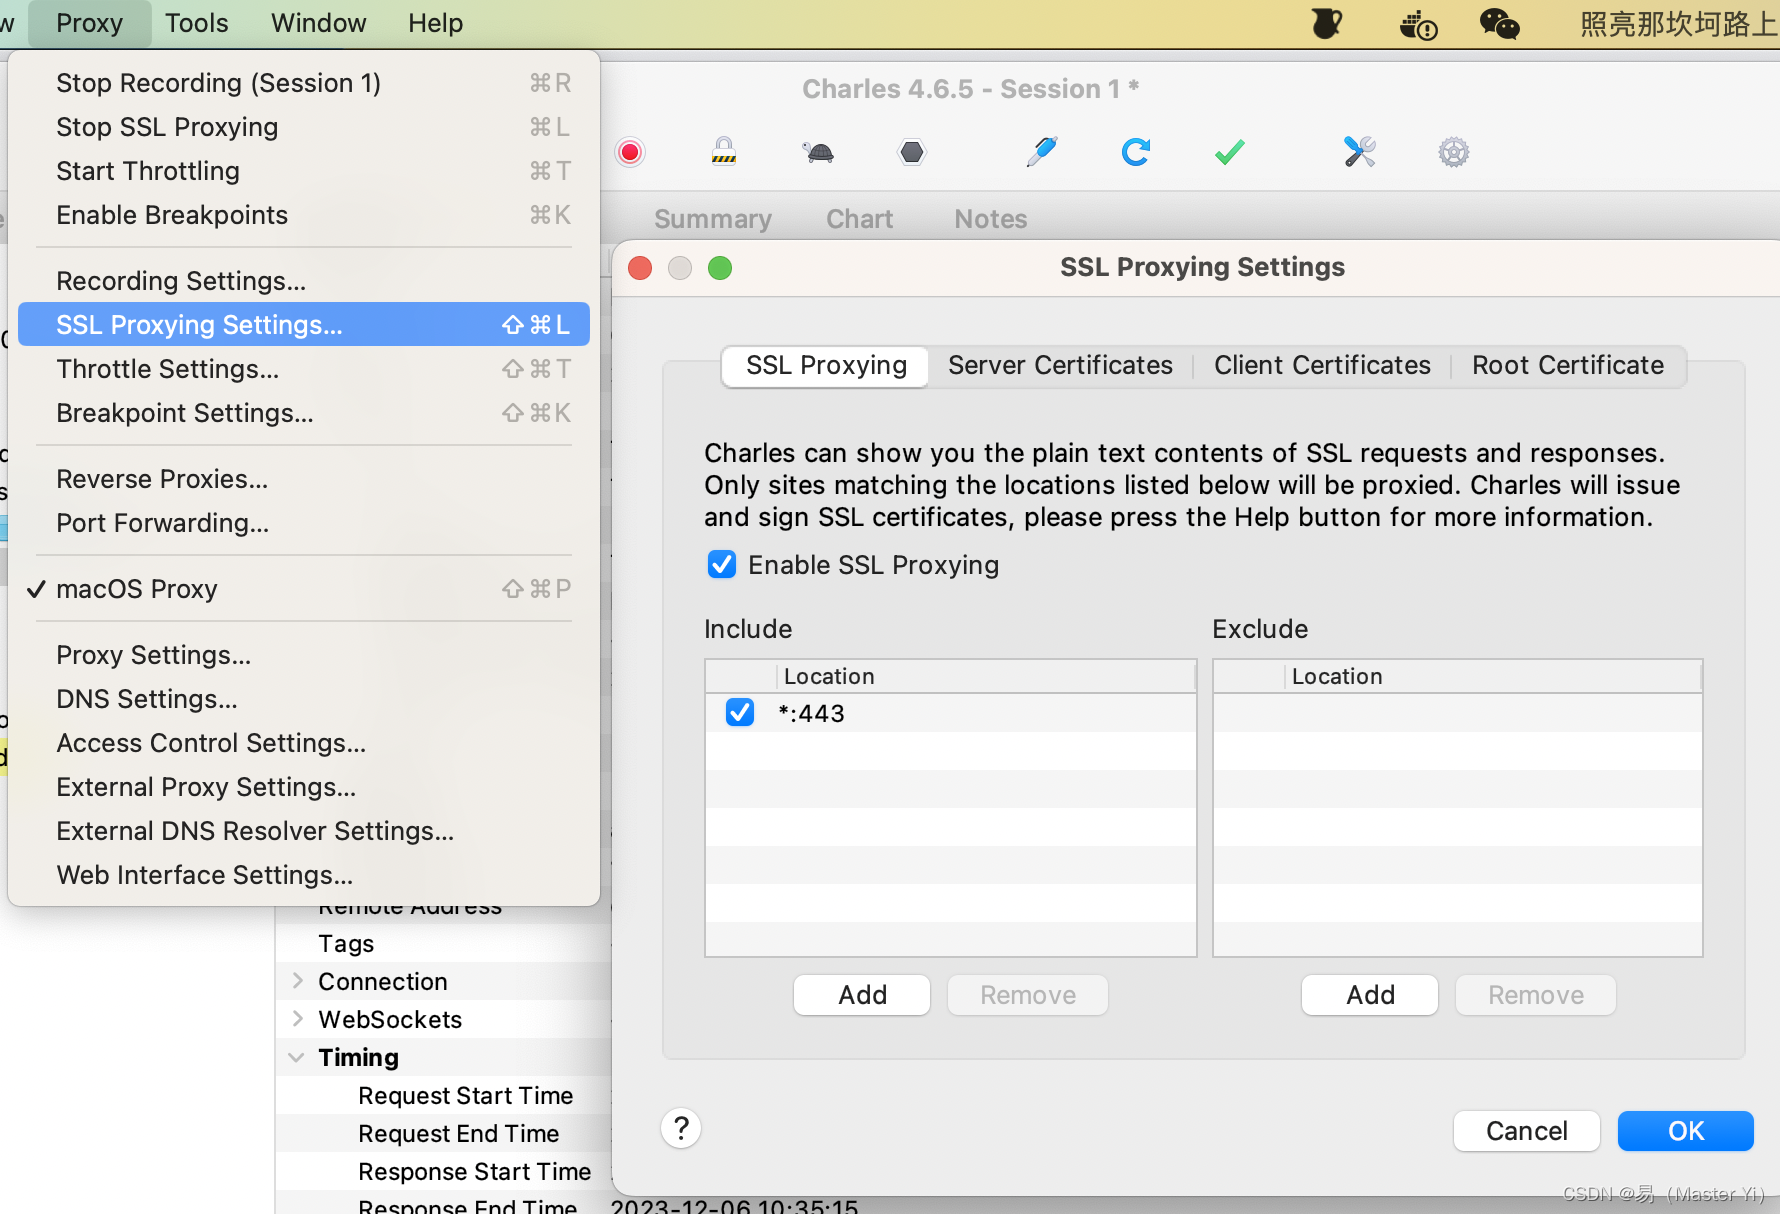The image size is (1780, 1214).
Task: Click the Repeat refresh arrow icon
Action: click(1135, 152)
